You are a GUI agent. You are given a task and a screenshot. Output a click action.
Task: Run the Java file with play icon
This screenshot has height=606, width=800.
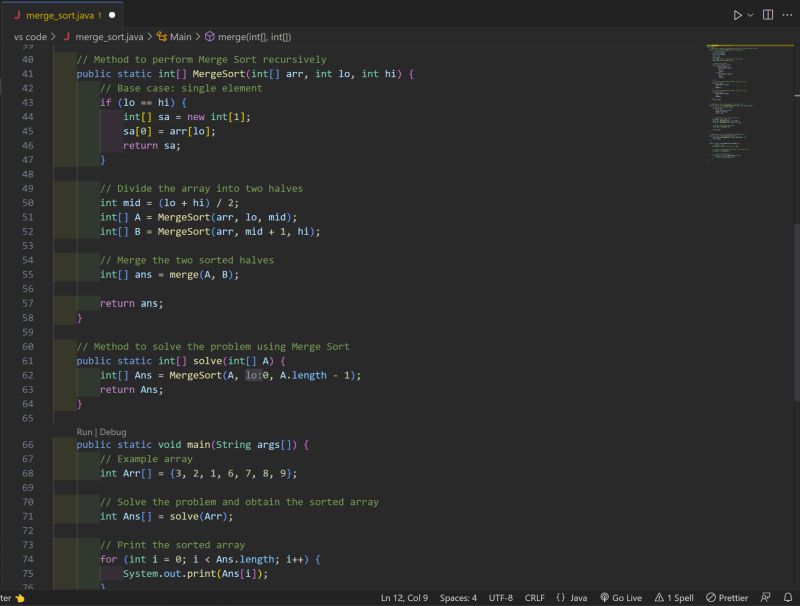coord(737,15)
